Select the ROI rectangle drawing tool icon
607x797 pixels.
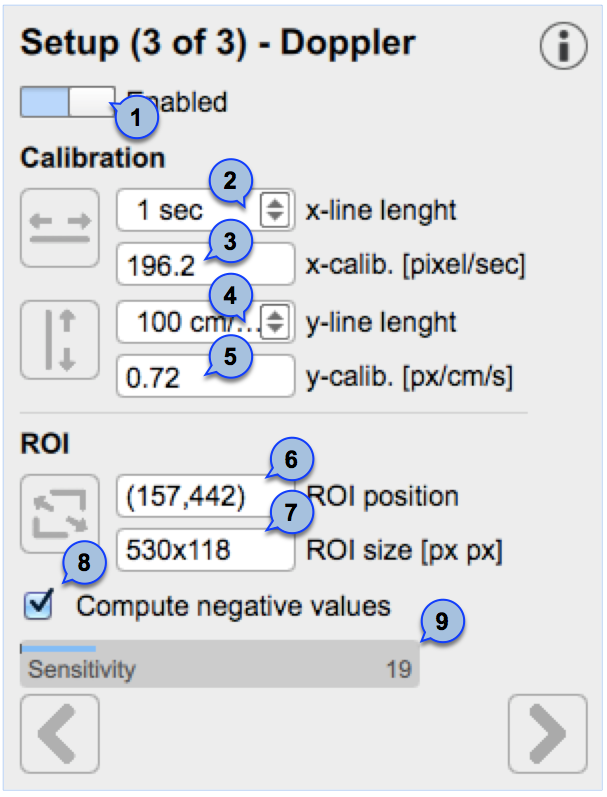coord(60,513)
